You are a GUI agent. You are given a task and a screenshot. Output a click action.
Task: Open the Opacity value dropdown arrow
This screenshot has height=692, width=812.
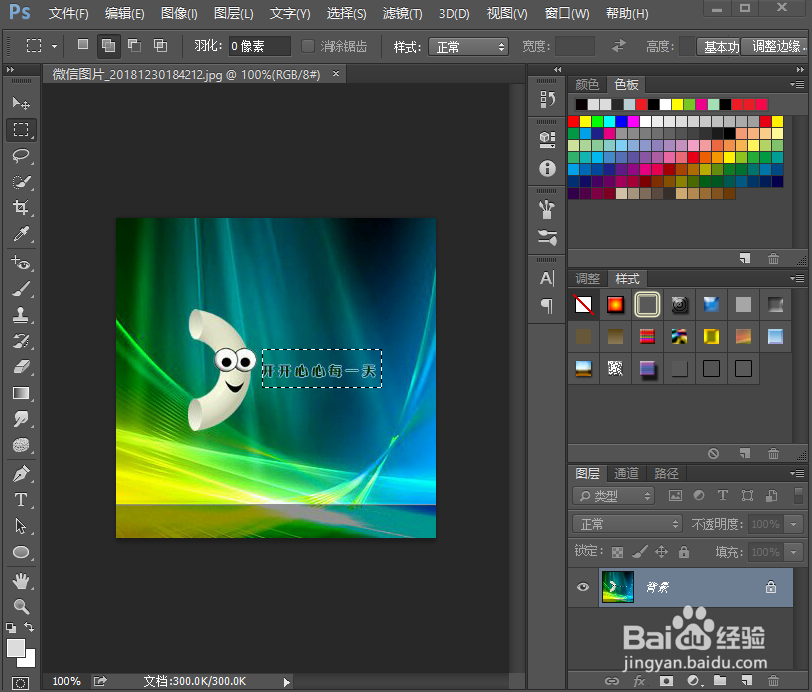pos(793,524)
